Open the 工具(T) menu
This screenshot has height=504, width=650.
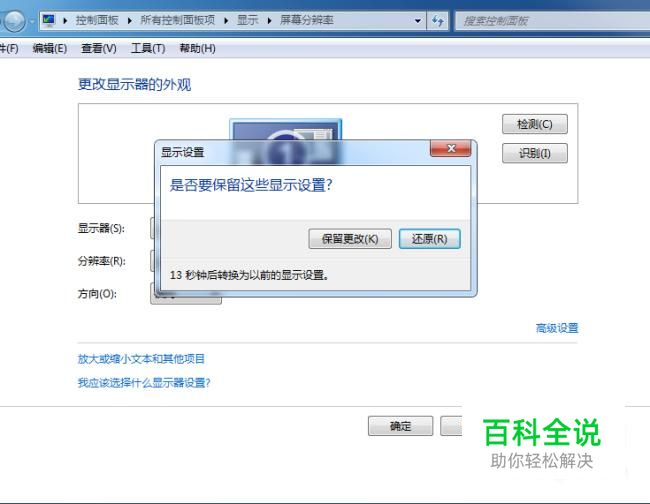point(148,48)
